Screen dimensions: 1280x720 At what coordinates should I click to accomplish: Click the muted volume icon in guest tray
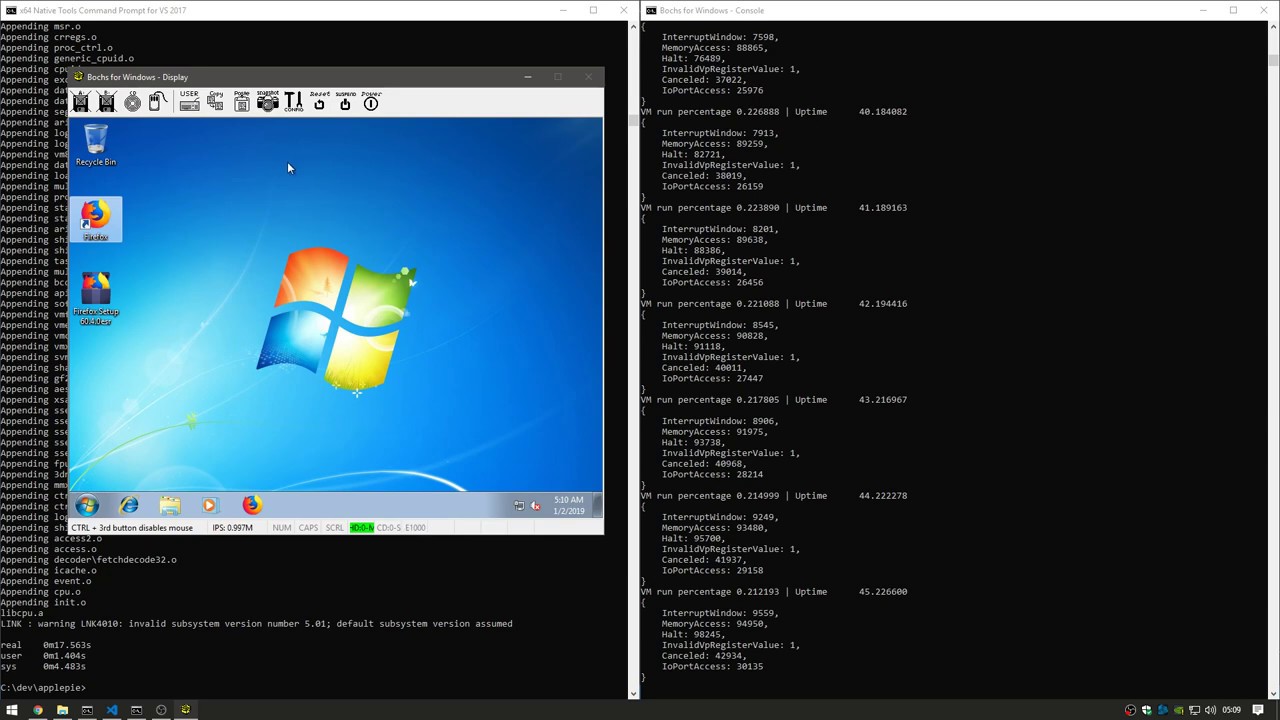pyautogui.click(x=535, y=506)
